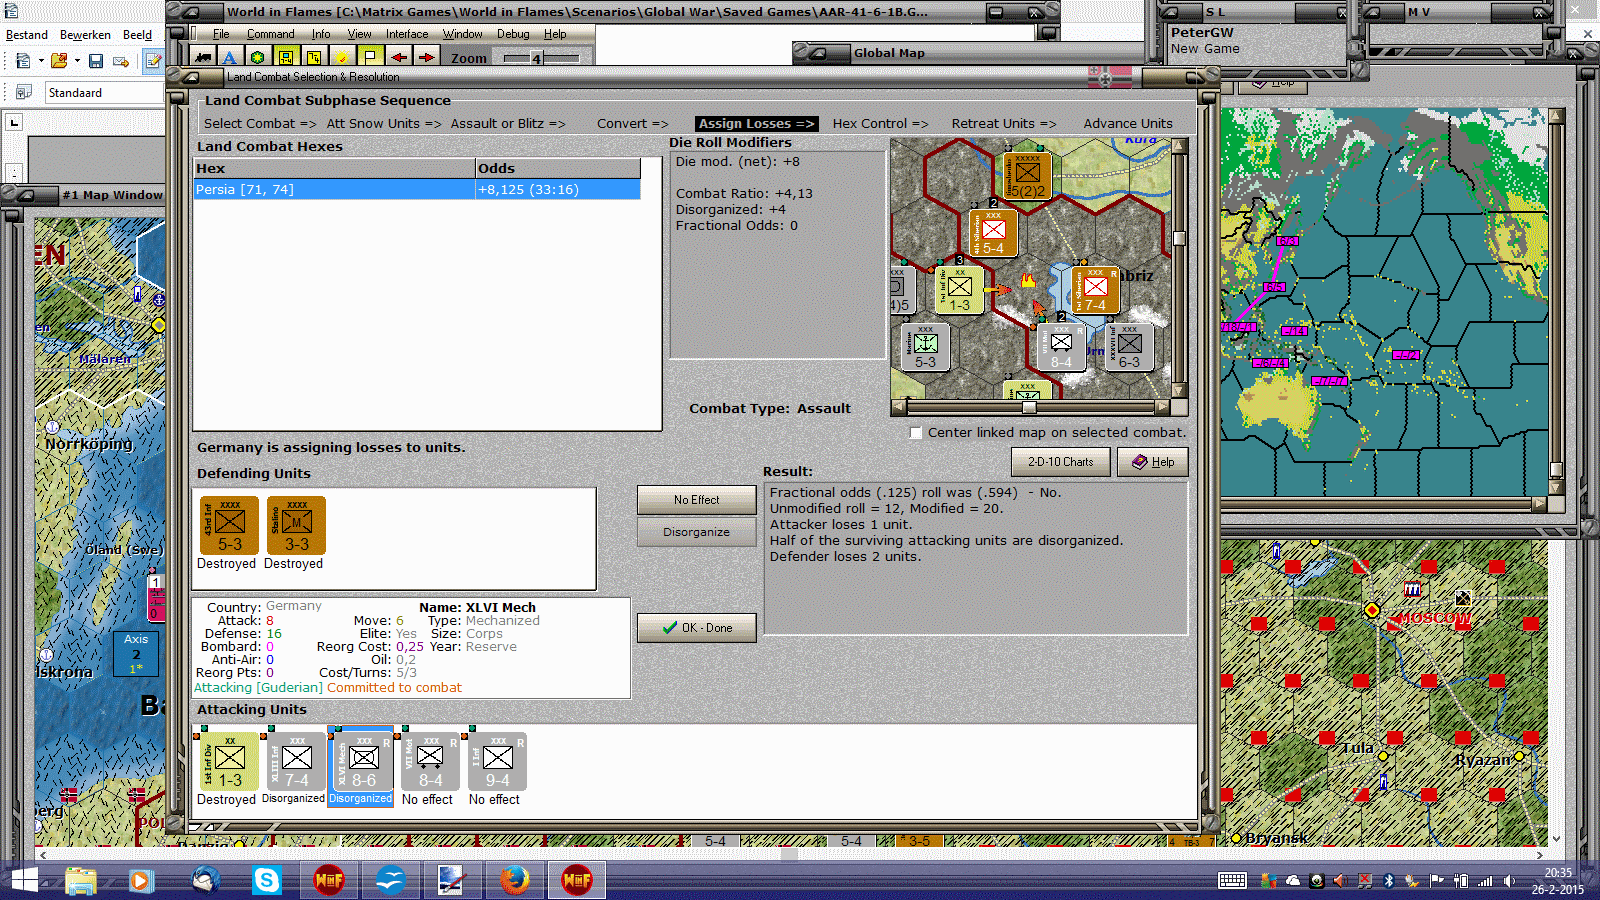Screen dimensions: 1600x900
Task: Click the combat minimap horizontal scrollbar thumb
Action: tap(1029, 407)
